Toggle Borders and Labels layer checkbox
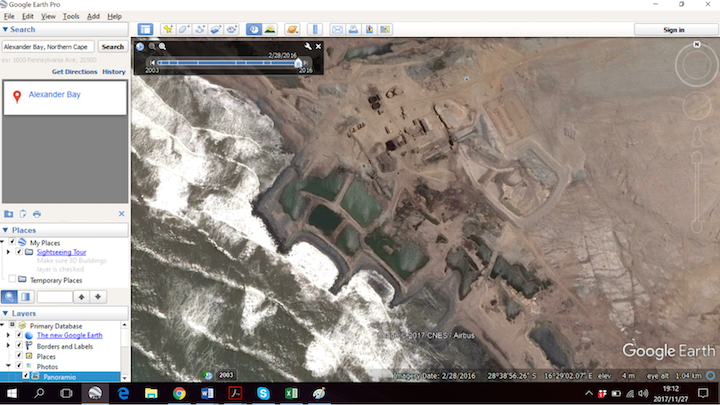This screenshot has width=720, height=405. (x=19, y=345)
